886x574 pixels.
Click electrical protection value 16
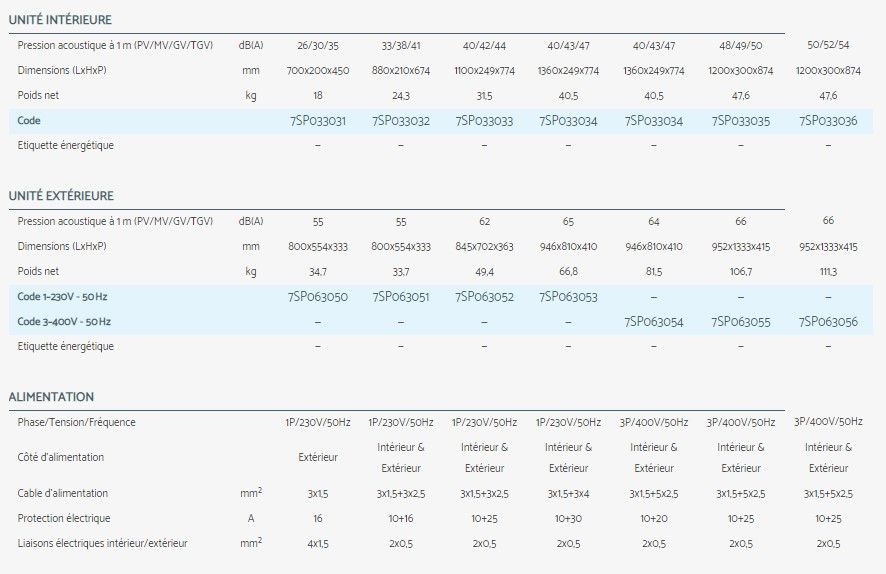click(318, 519)
